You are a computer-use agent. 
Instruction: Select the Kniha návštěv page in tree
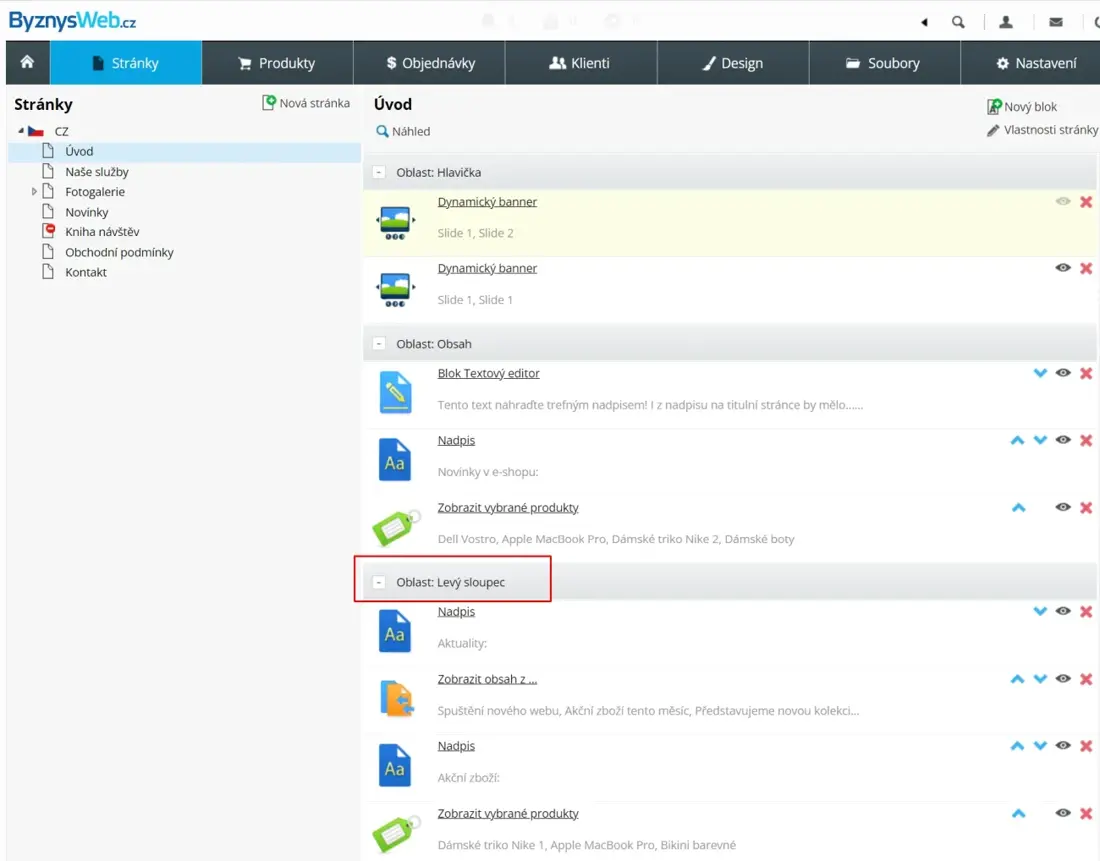coord(102,232)
